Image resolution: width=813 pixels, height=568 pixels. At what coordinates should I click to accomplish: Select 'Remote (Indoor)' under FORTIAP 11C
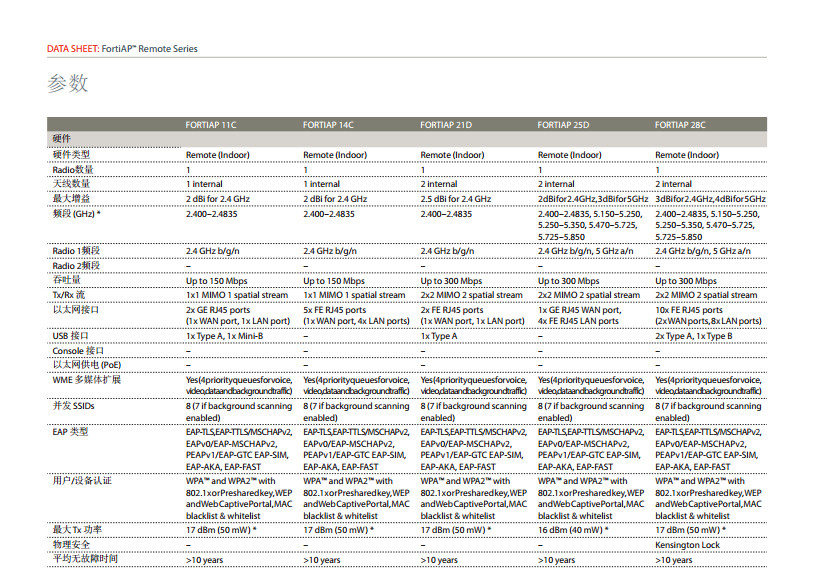218,155
